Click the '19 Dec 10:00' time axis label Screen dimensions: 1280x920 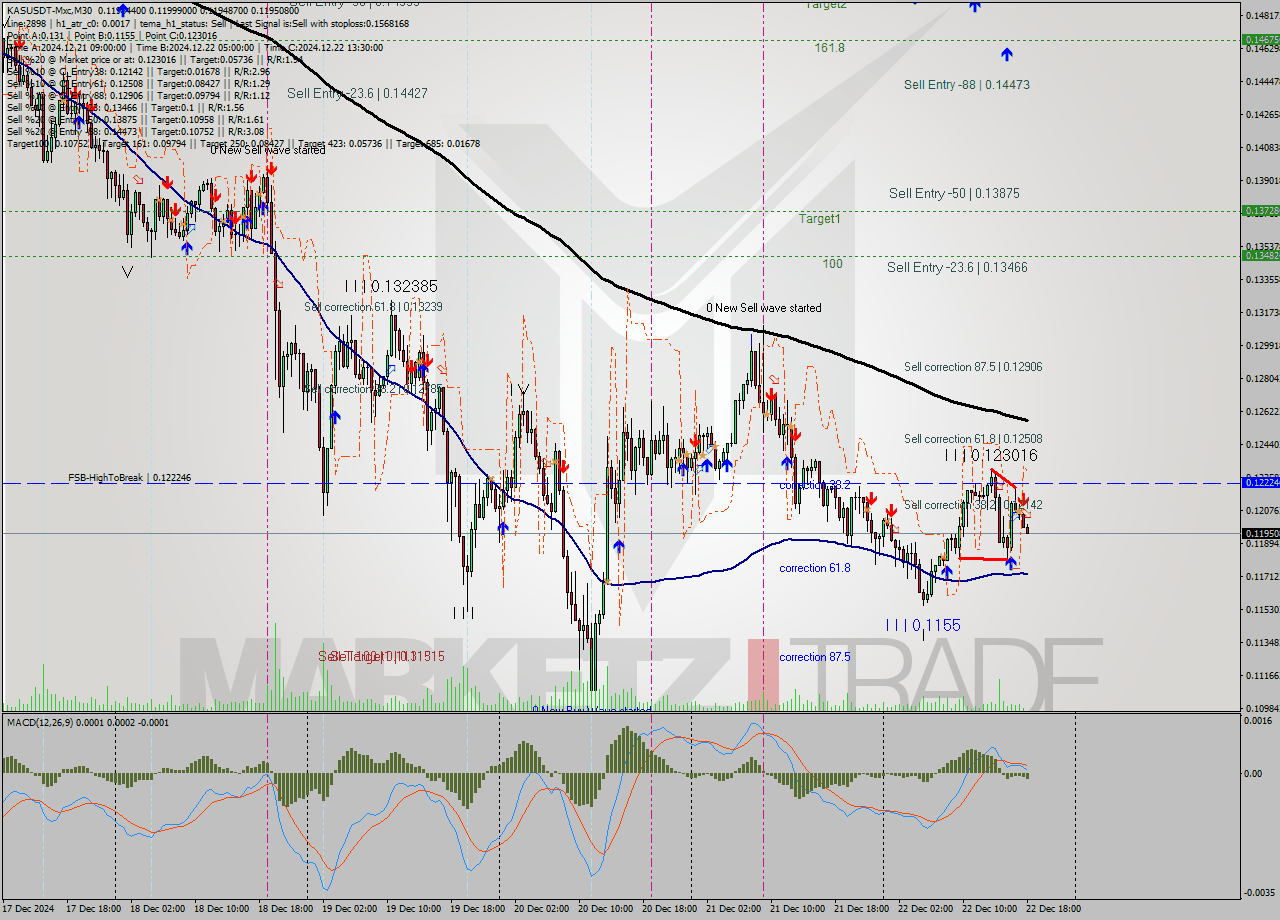point(412,909)
